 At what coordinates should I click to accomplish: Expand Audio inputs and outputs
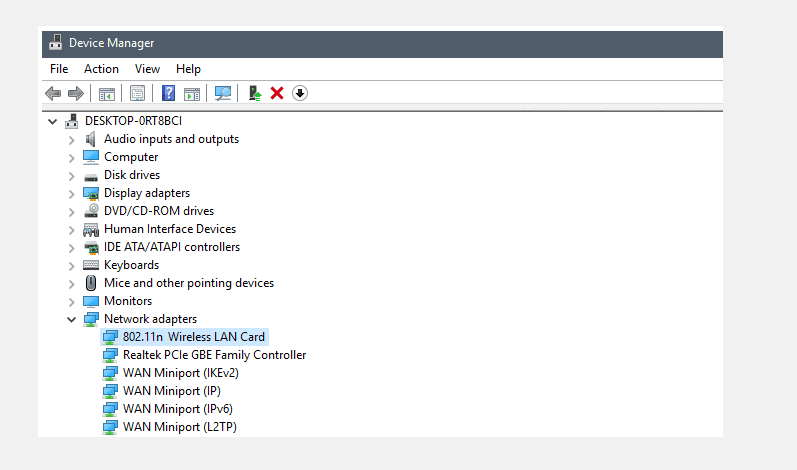[72, 140]
